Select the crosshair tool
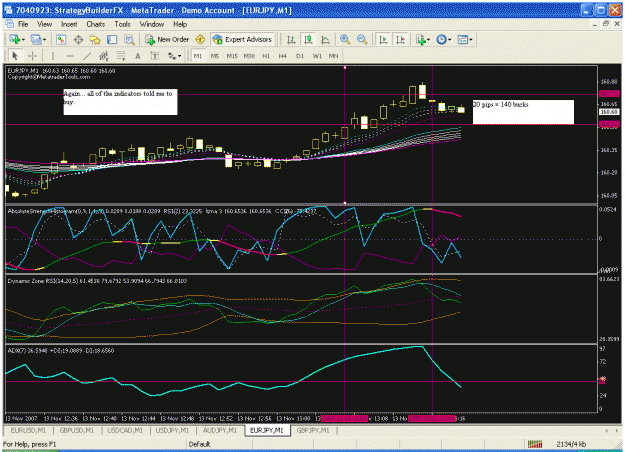 [32, 56]
